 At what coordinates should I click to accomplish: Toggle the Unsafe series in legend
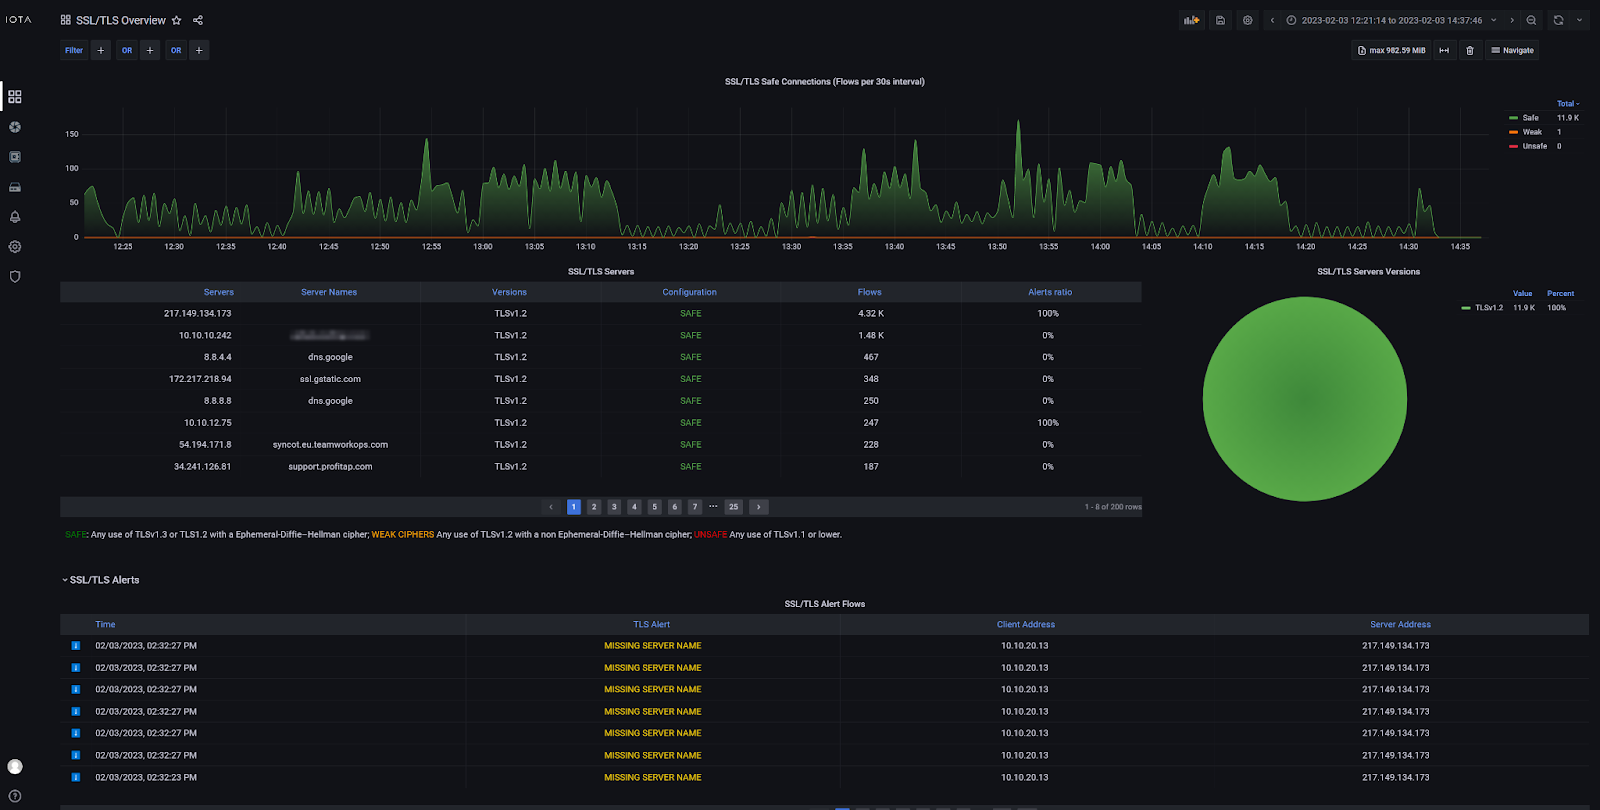coord(1534,146)
